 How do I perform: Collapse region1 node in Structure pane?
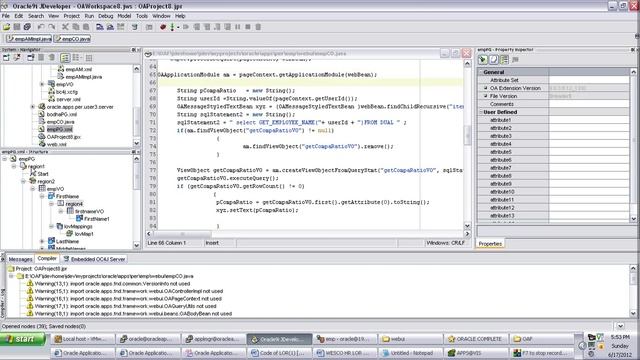point(14,167)
